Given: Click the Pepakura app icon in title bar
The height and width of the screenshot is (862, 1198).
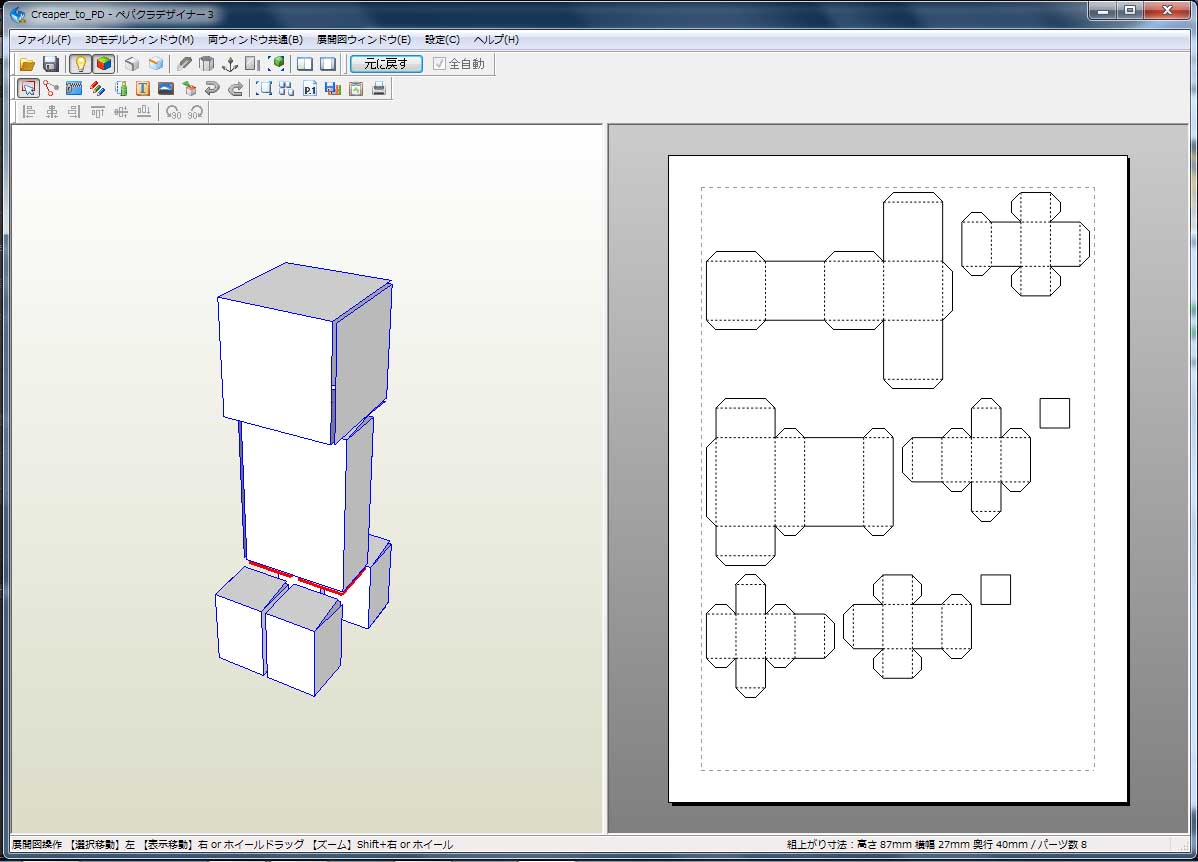Looking at the screenshot, I should [x=18, y=14].
